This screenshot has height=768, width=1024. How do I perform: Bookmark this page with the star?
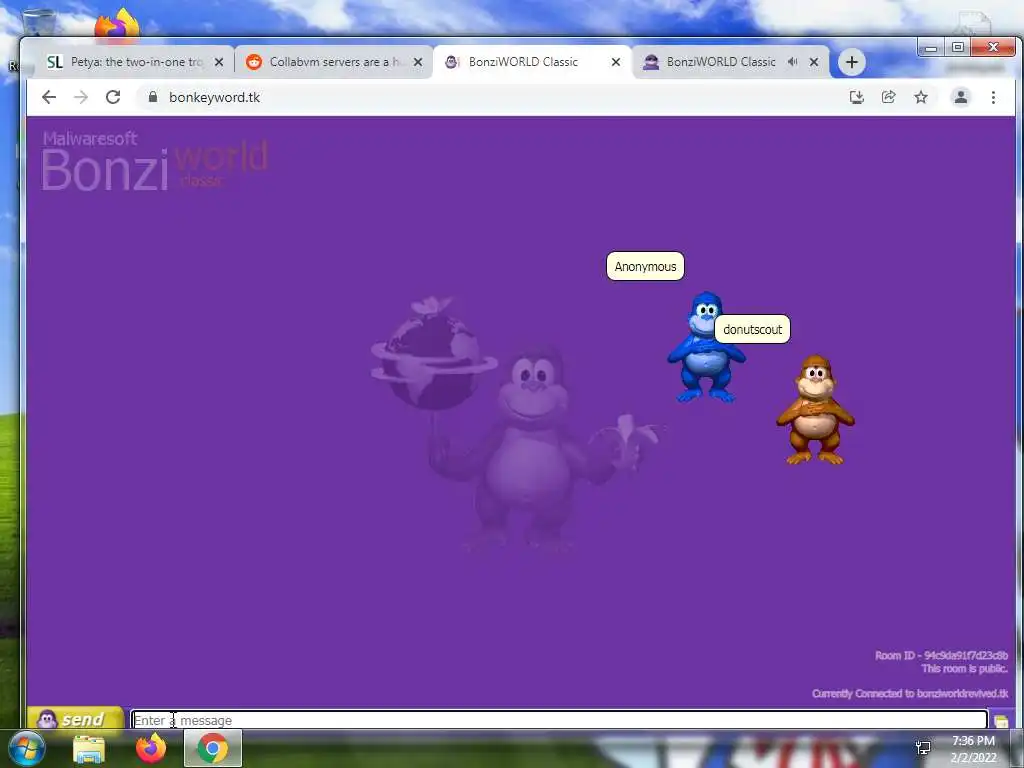point(921,97)
